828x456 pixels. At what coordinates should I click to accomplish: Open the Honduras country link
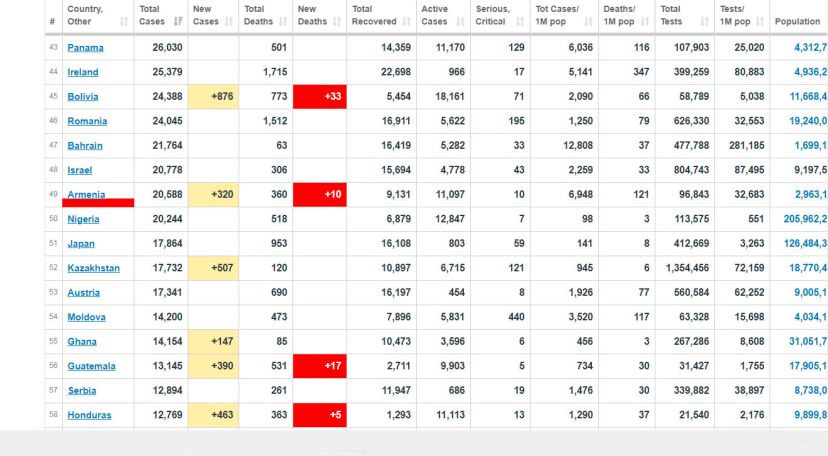(x=89, y=415)
